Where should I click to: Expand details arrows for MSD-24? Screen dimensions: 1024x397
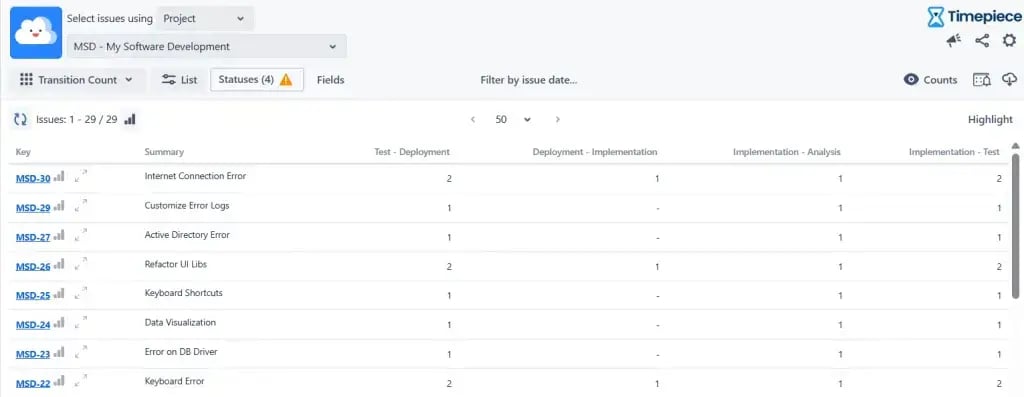pyautogui.click(x=81, y=323)
